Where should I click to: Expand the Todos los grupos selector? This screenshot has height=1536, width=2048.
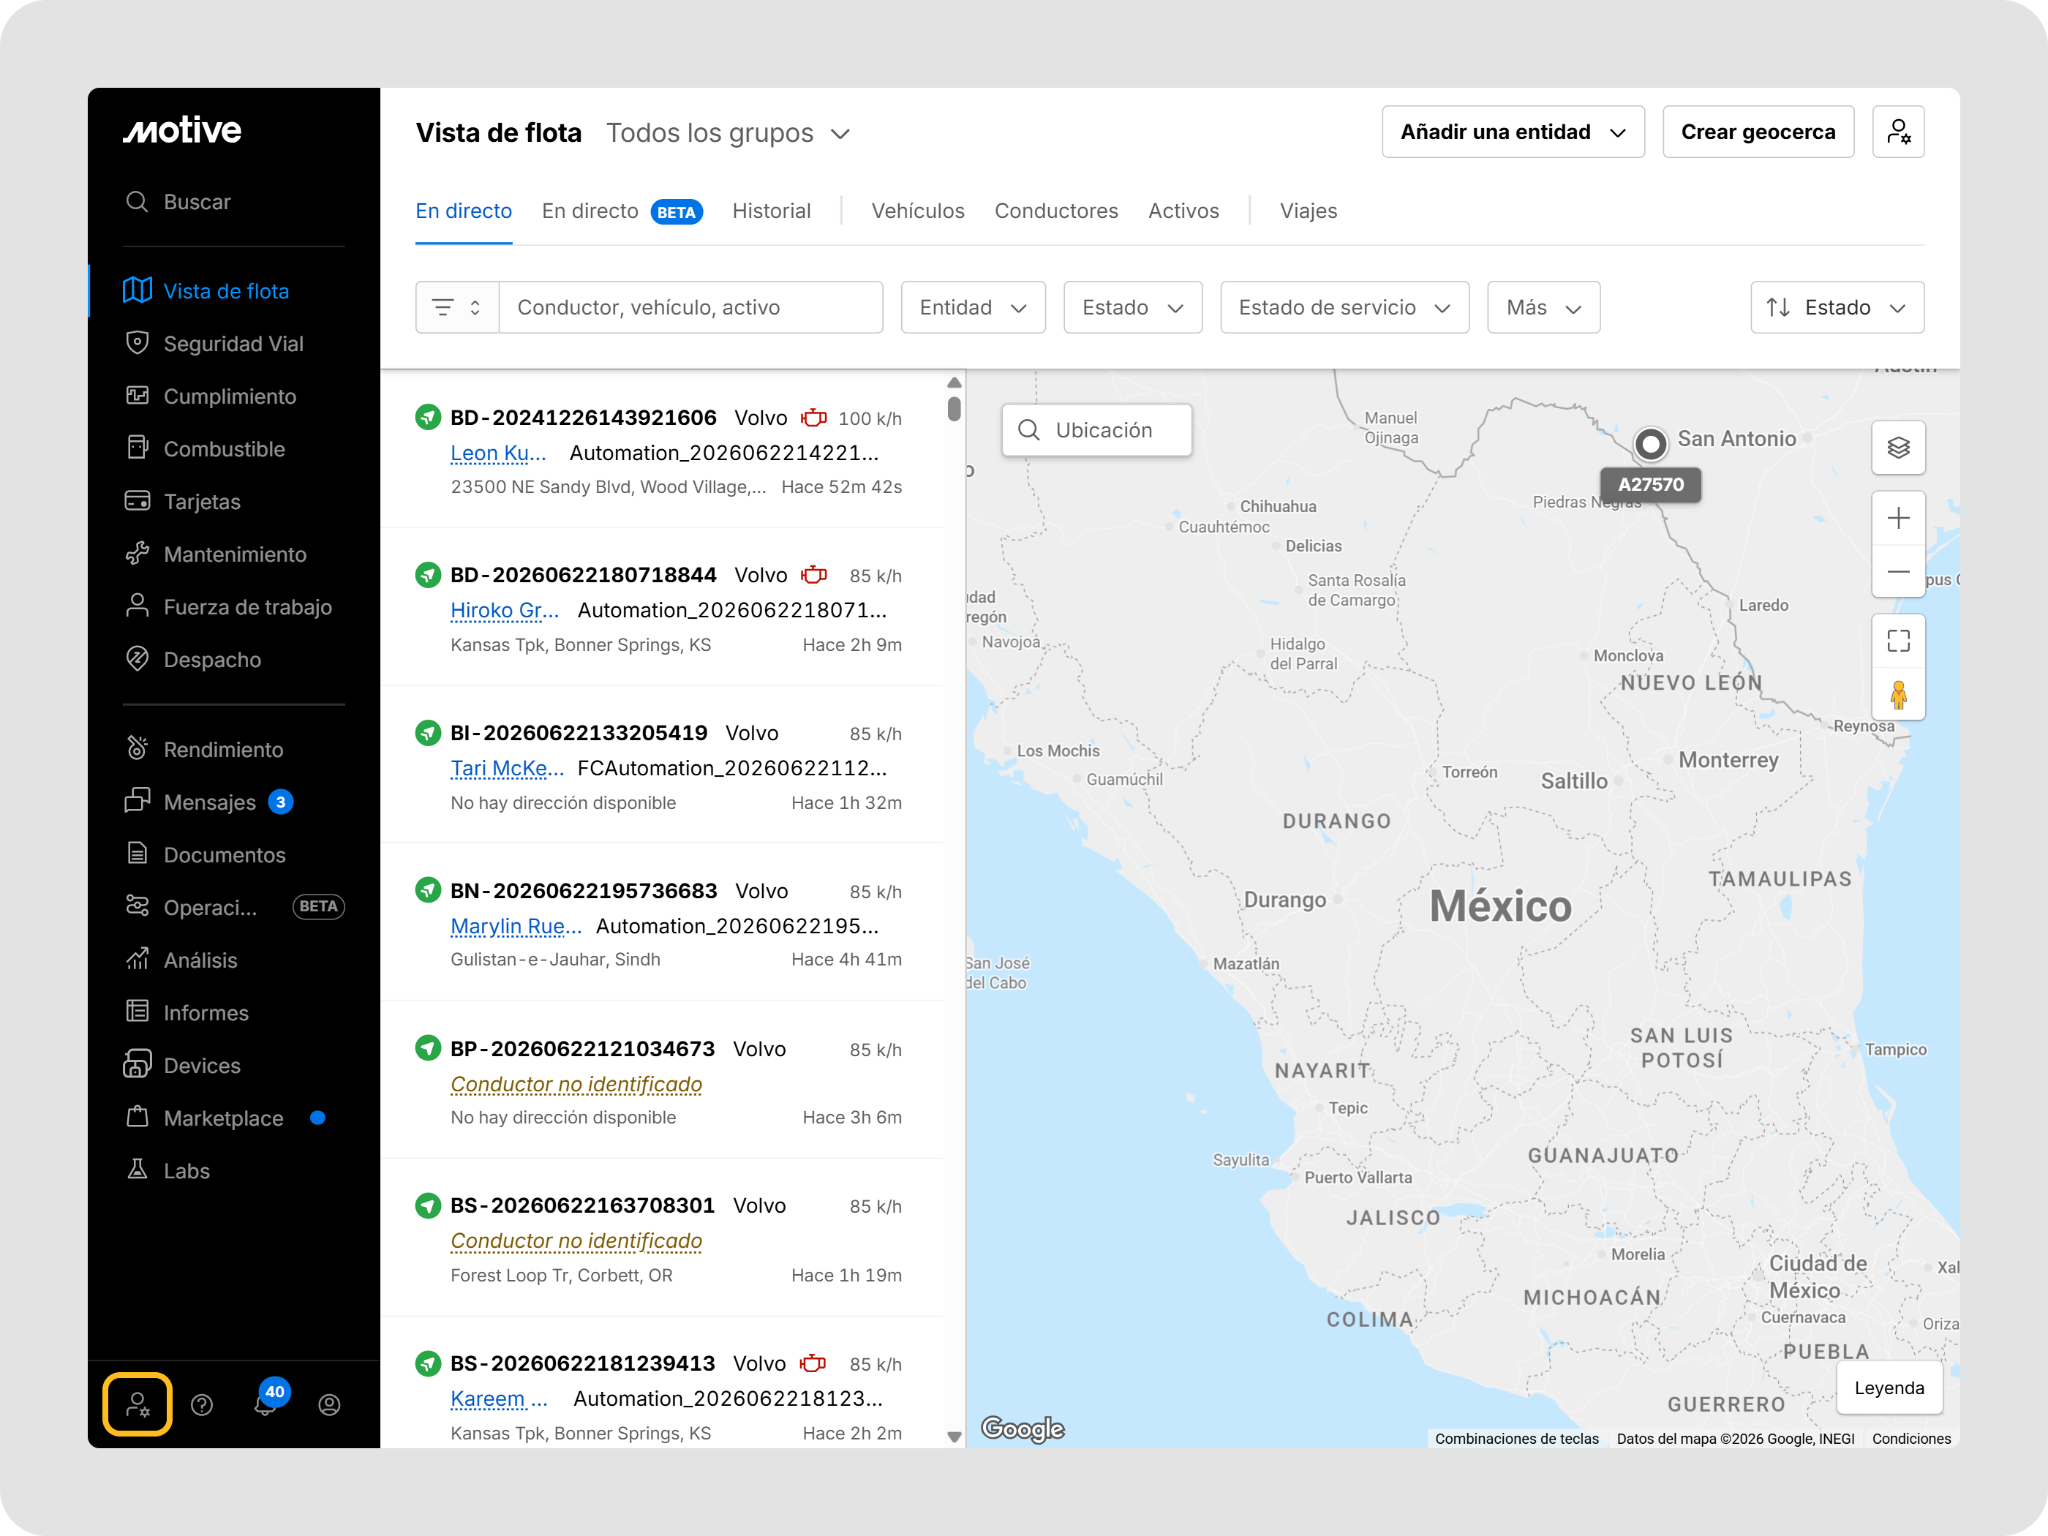(x=728, y=133)
